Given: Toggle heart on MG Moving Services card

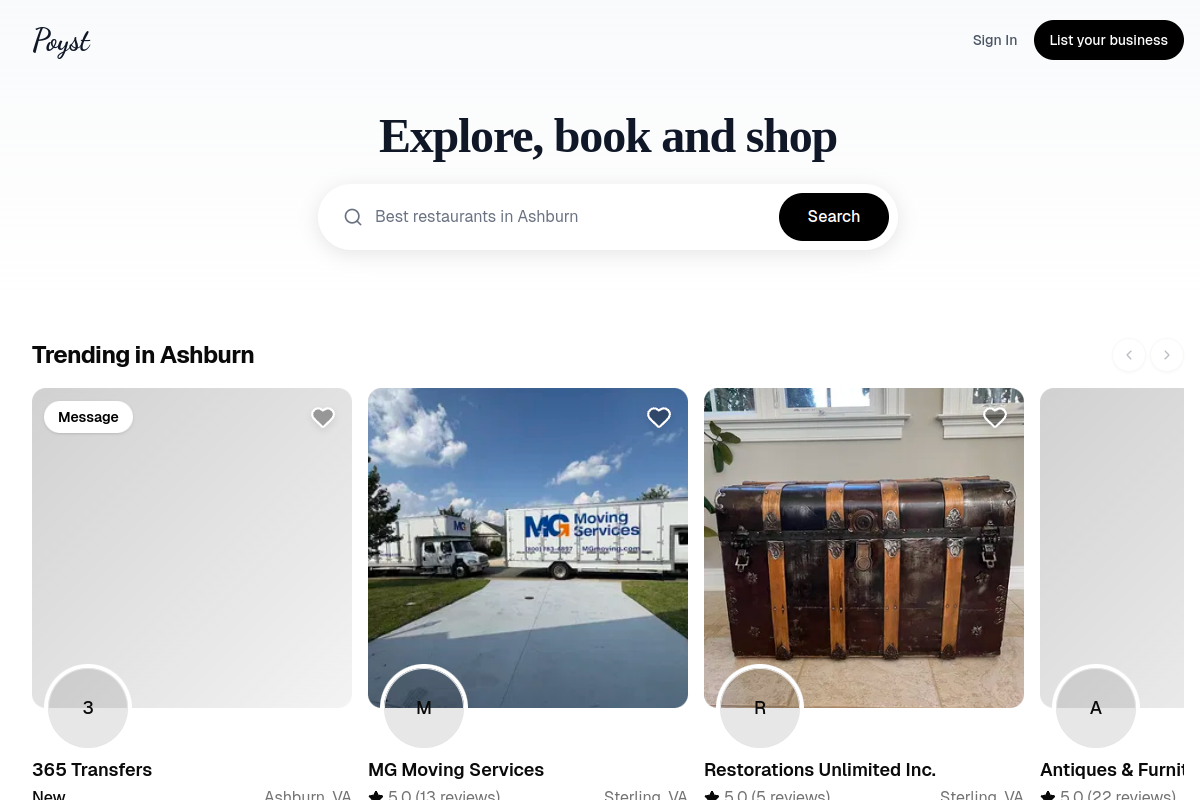Looking at the screenshot, I should (659, 417).
